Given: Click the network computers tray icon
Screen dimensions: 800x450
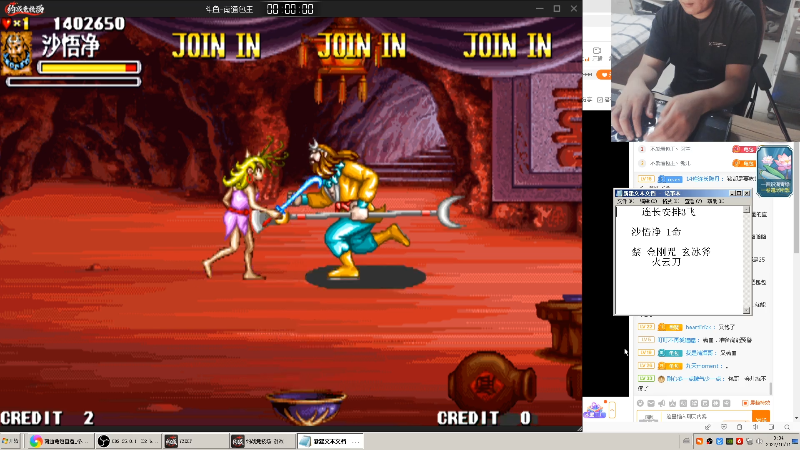Looking at the screenshot, I should 749,441.
